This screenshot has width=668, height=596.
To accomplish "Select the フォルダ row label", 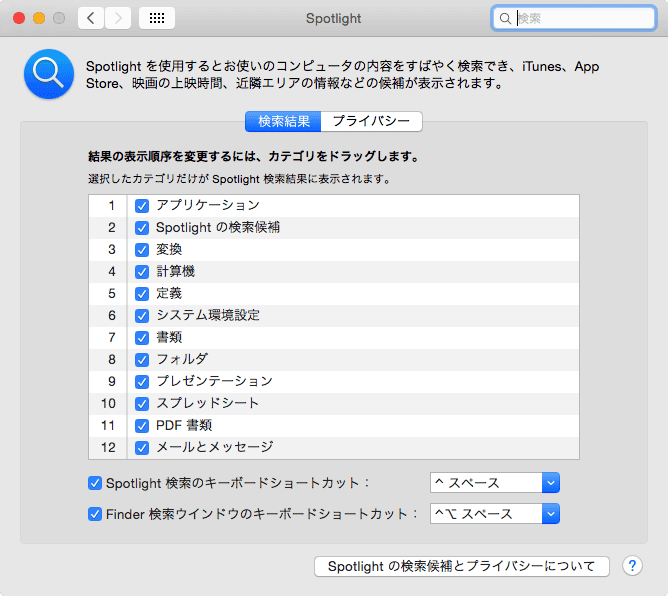I will click(x=182, y=360).
